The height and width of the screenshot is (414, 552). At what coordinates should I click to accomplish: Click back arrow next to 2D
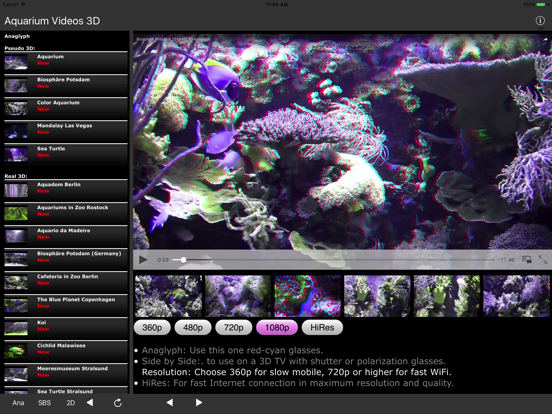click(90, 402)
